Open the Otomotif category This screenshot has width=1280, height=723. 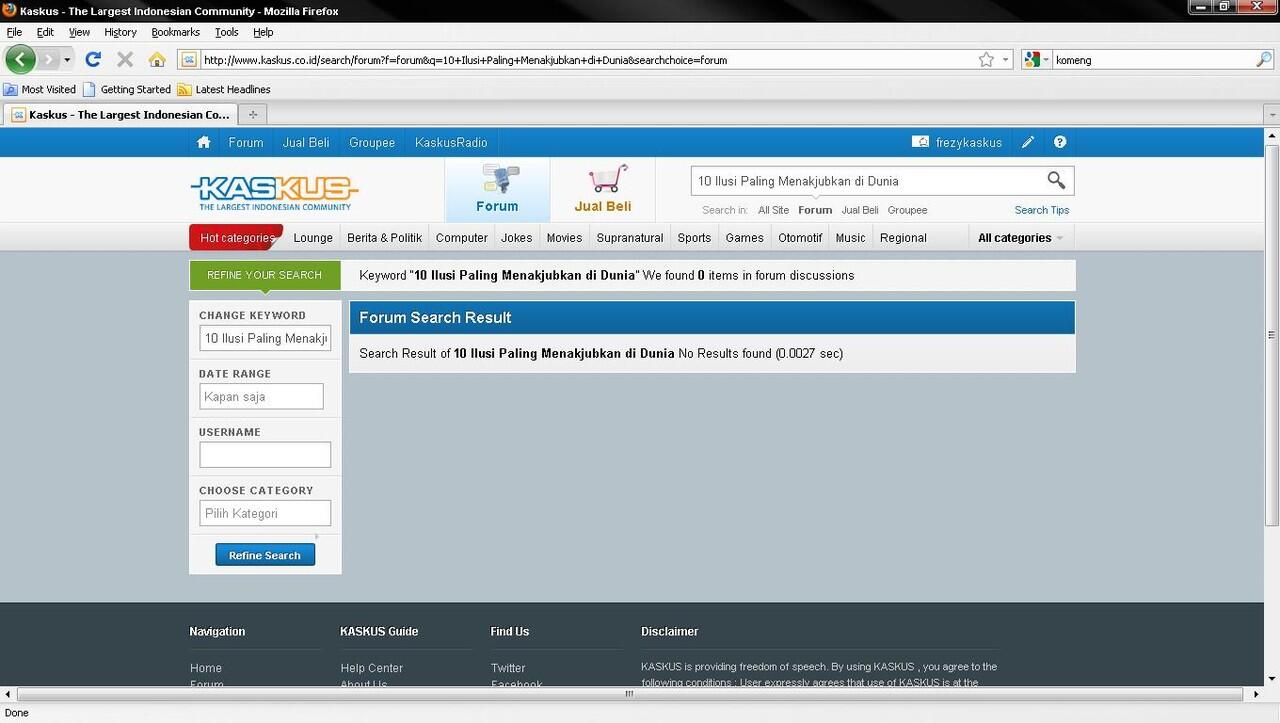[800, 238]
